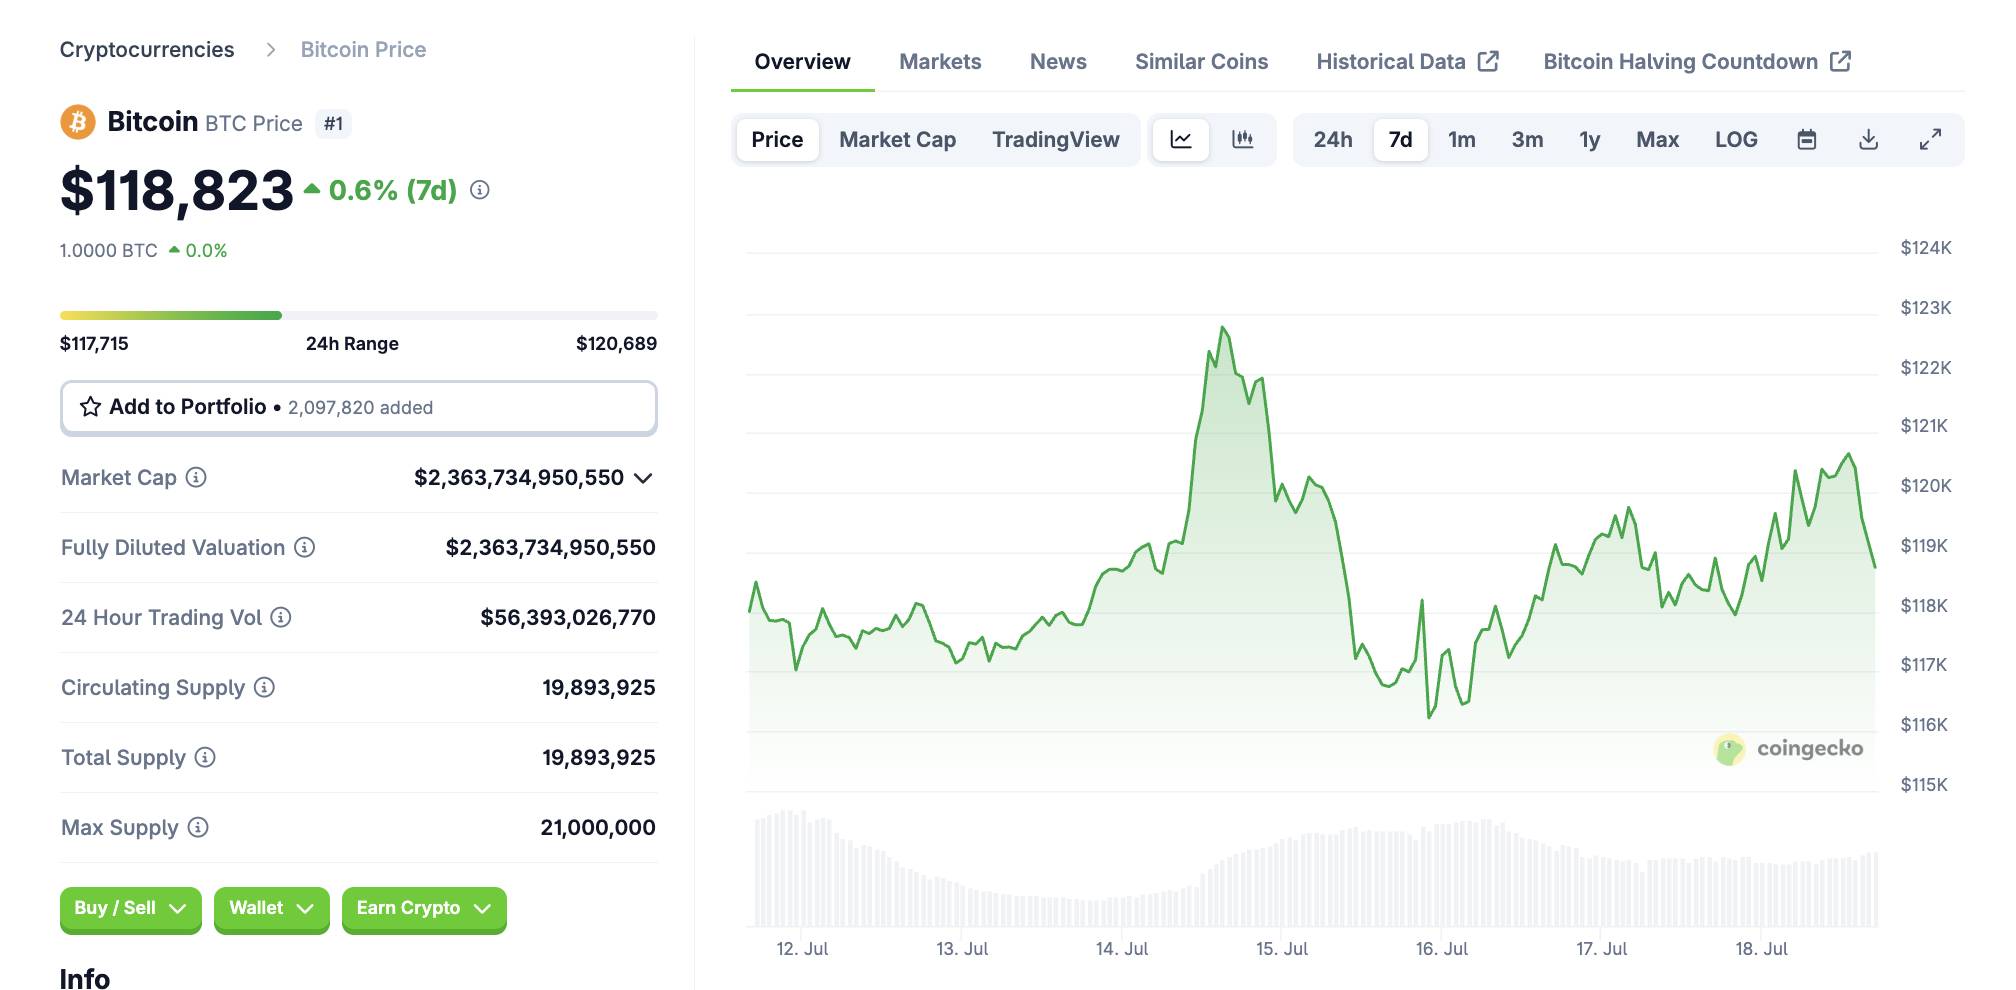Open the Buy / Sell dropdown
This screenshot has height=990, width=2016.
[130, 908]
